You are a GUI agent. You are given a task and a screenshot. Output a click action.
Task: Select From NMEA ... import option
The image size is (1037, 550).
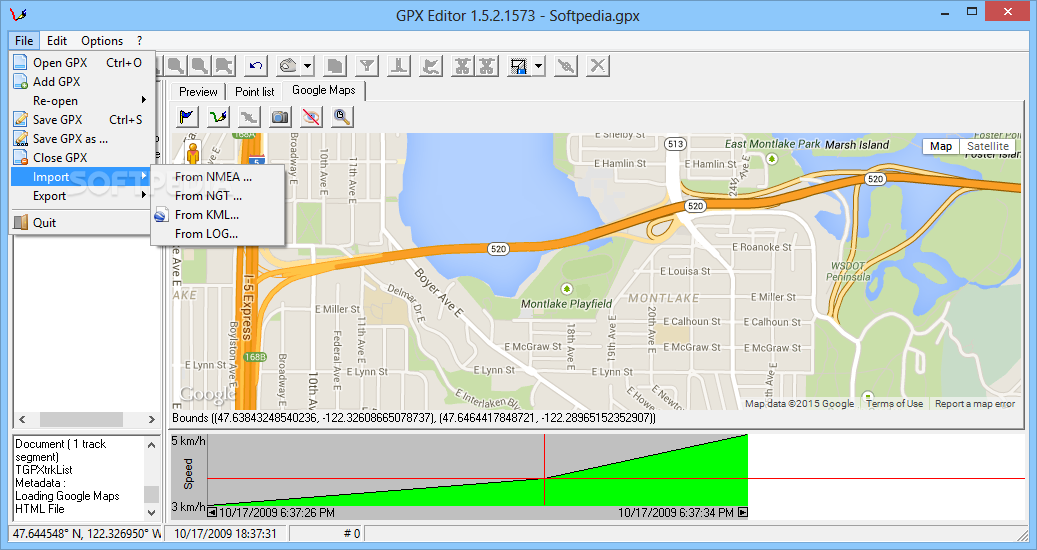click(218, 177)
